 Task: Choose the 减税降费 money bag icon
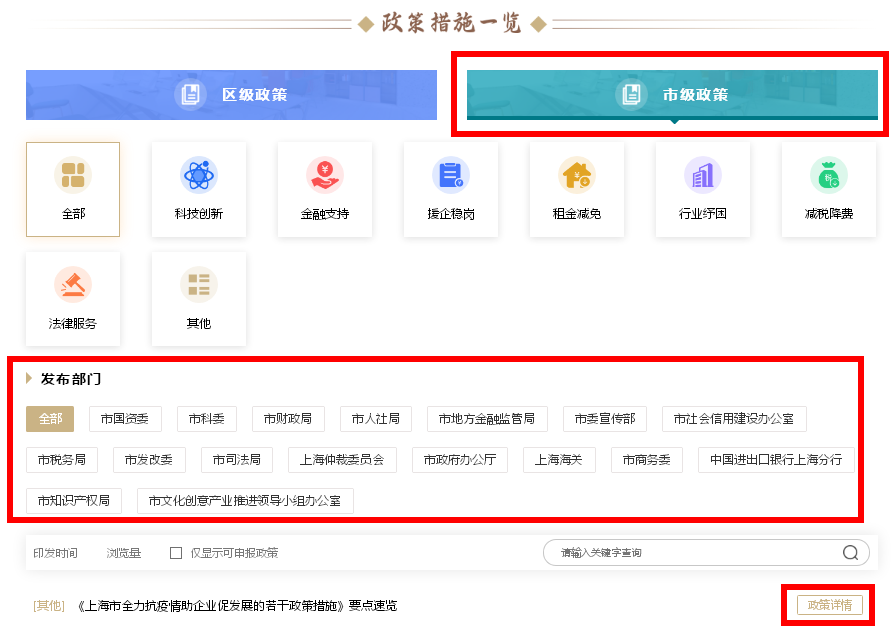click(x=829, y=175)
